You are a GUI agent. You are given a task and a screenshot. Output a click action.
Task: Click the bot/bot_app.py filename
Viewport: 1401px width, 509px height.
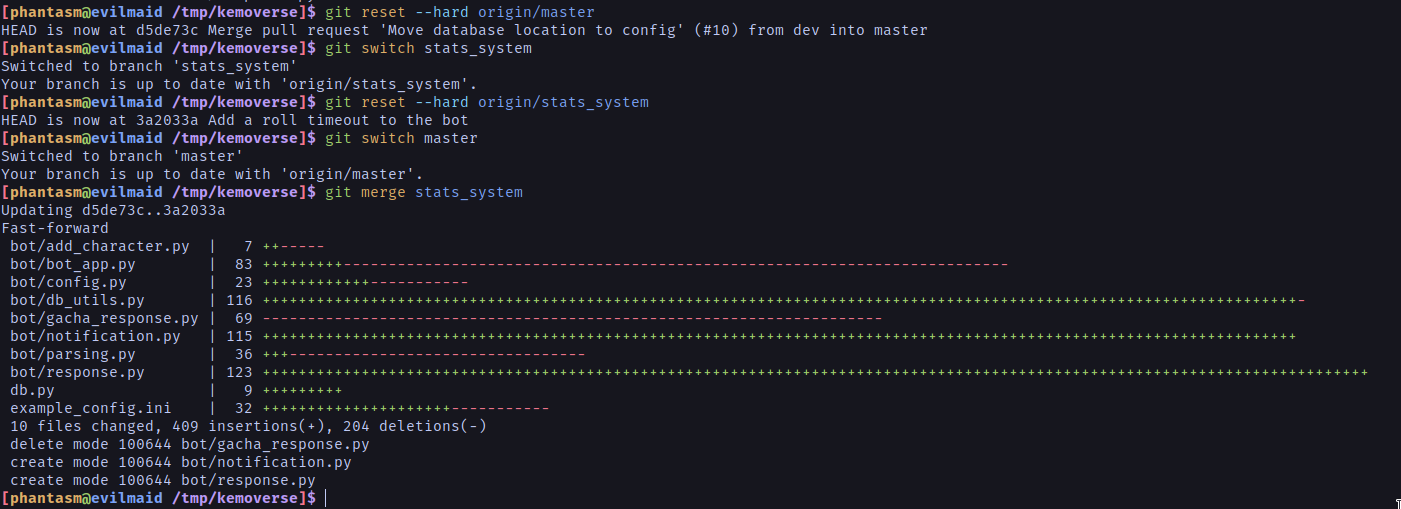tap(73, 264)
